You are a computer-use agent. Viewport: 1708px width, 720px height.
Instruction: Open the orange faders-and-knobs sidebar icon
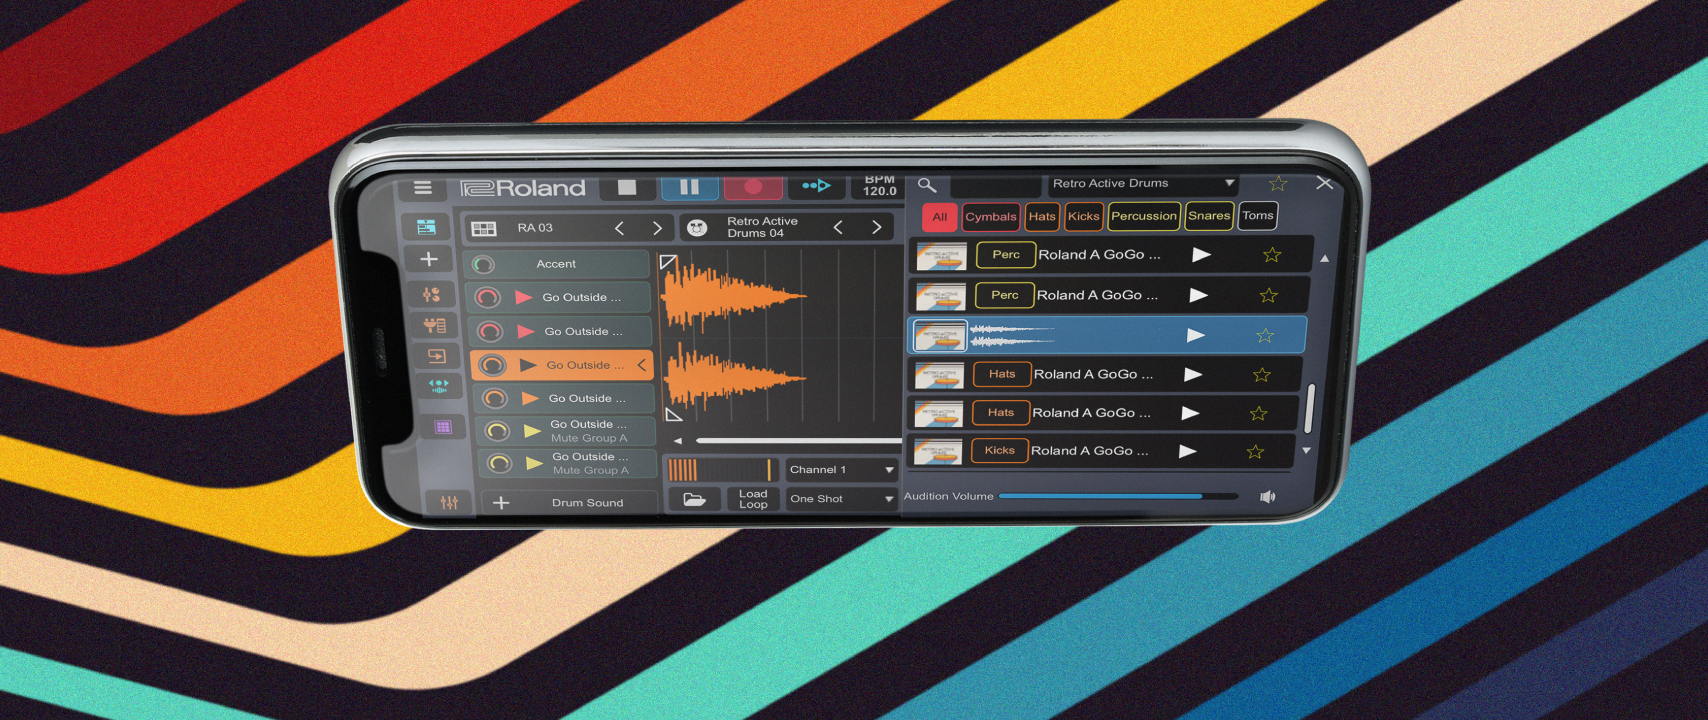tap(431, 294)
